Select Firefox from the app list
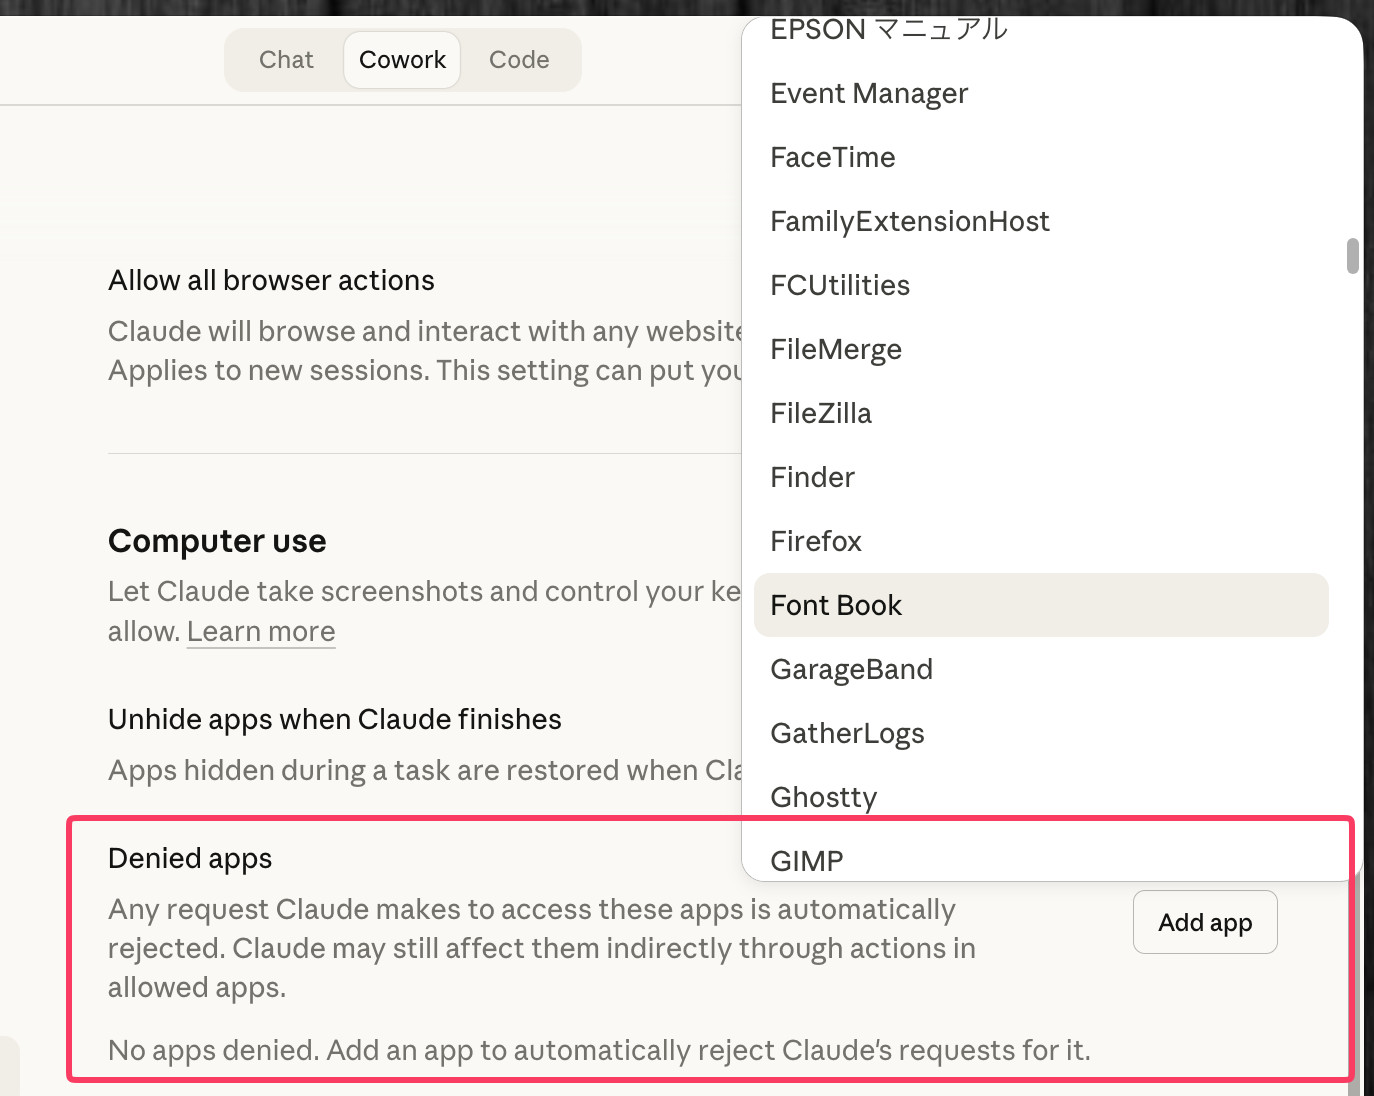The image size is (1374, 1096). (x=815, y=541)
